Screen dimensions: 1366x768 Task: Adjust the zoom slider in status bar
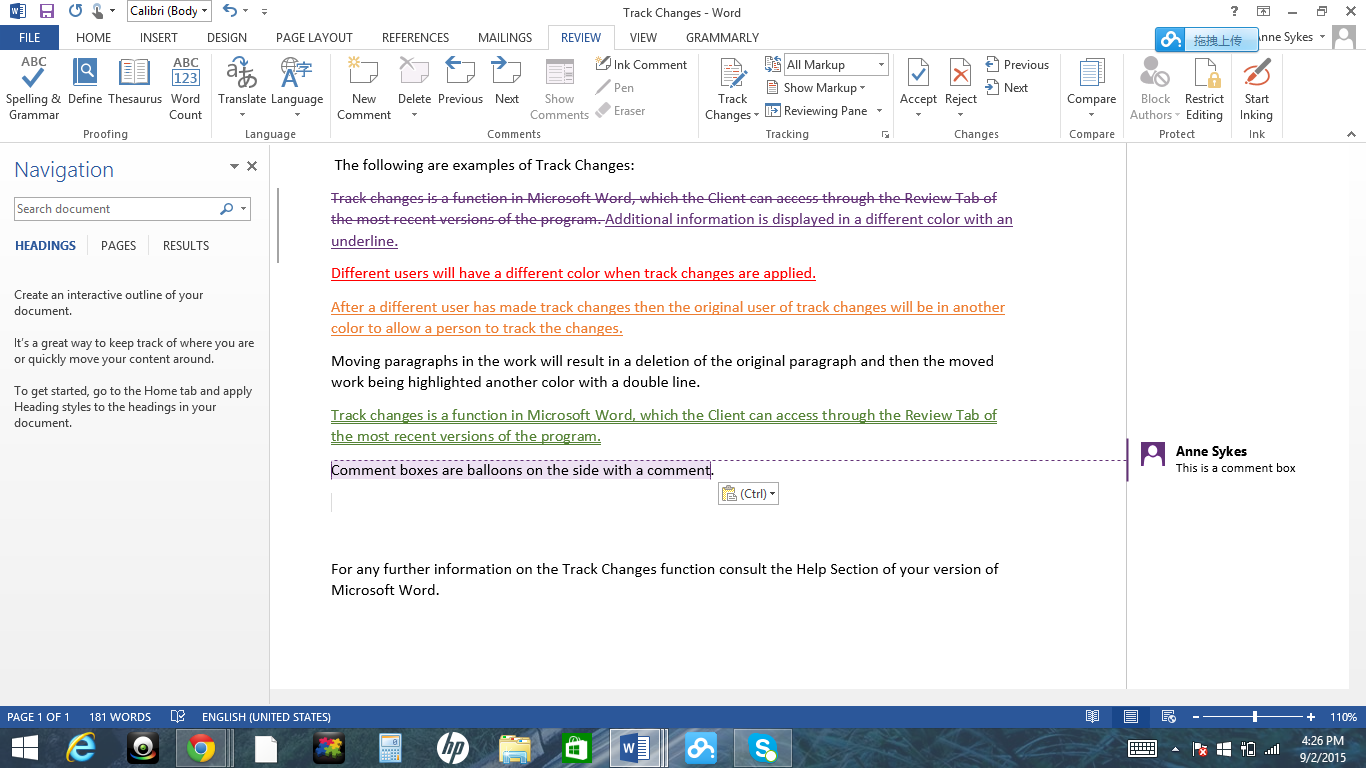tap(1252, 717)
